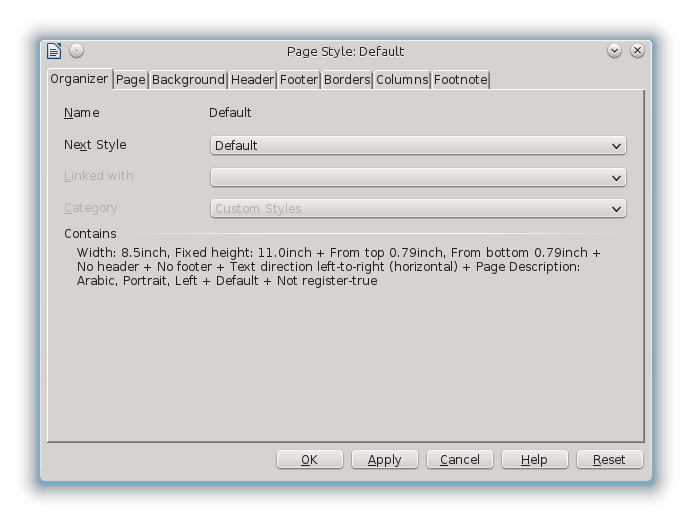The height and width of the screenshot is (521, 692).
Task: Switch to the Columns tab
Action: coord(402,80)
